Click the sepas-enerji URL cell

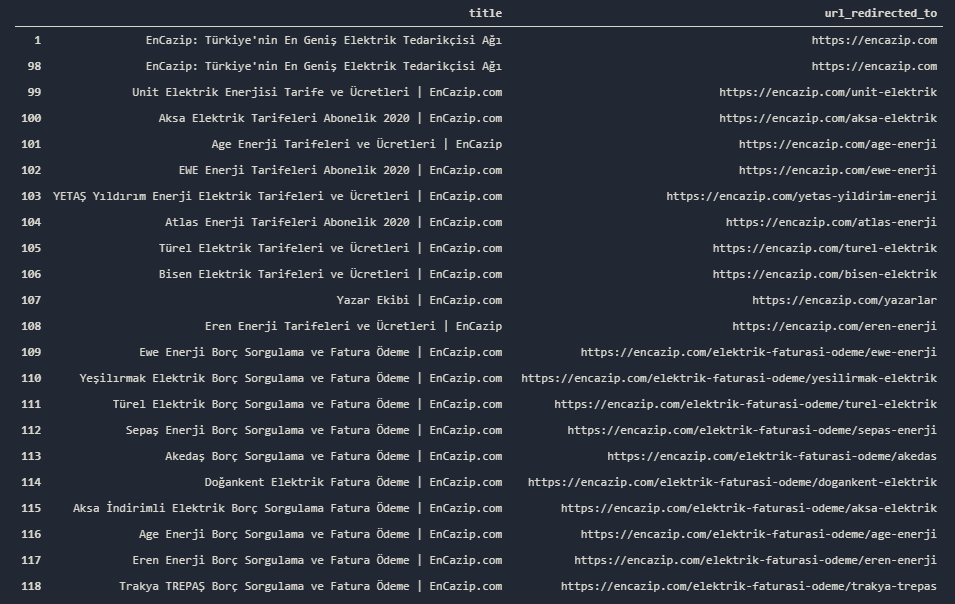tap(752, 430)
